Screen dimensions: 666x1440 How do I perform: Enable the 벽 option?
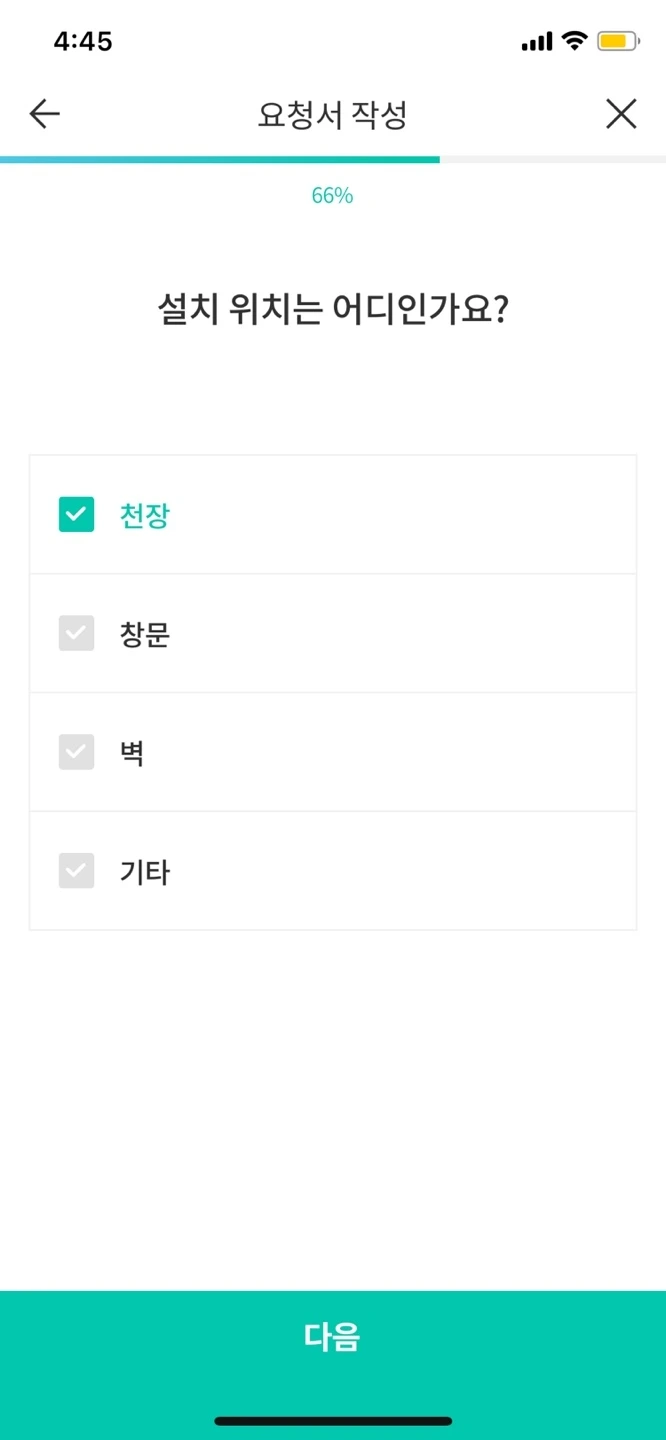(77, 751)
